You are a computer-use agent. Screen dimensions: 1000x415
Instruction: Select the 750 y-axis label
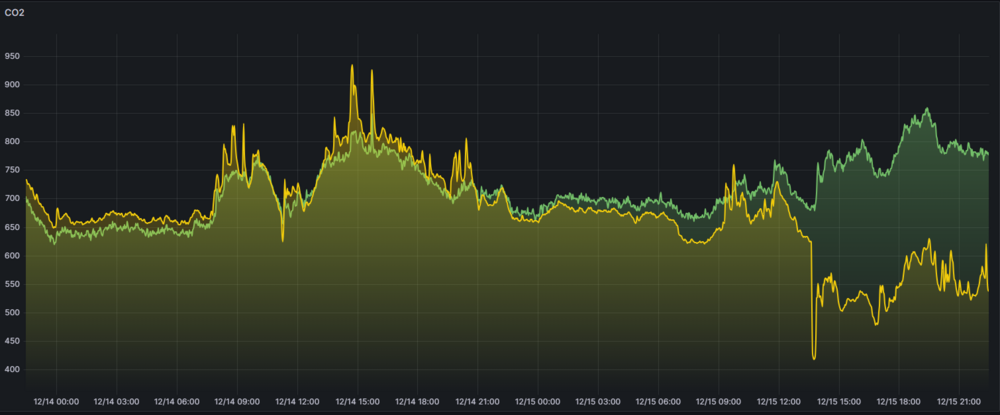click(x=12, y=170)
